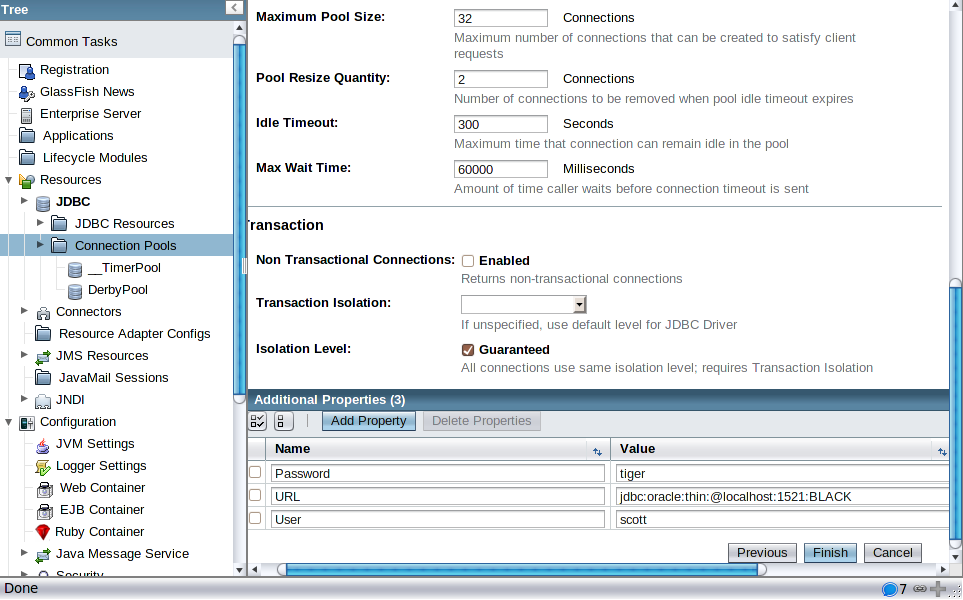Enable Non Transactional Connections
Image resolution: width=963 pixels, height=600 pixels.
[467, 260]
